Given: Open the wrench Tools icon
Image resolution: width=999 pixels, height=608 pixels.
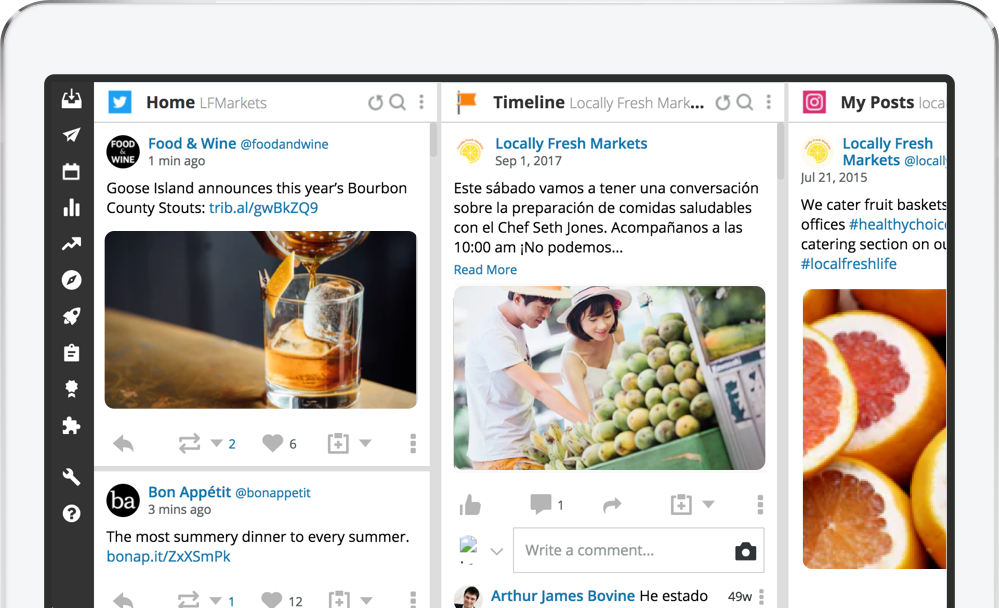Looking at the screenshot, I should coord(71,477).
